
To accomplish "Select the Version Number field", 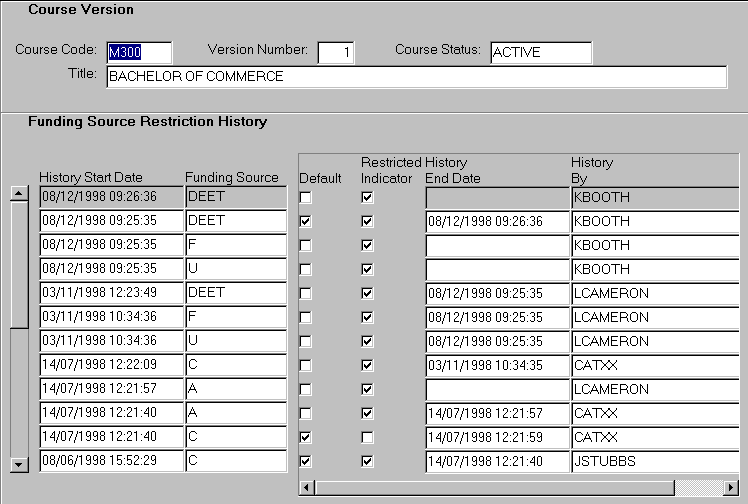I will (x=335, y=53).
